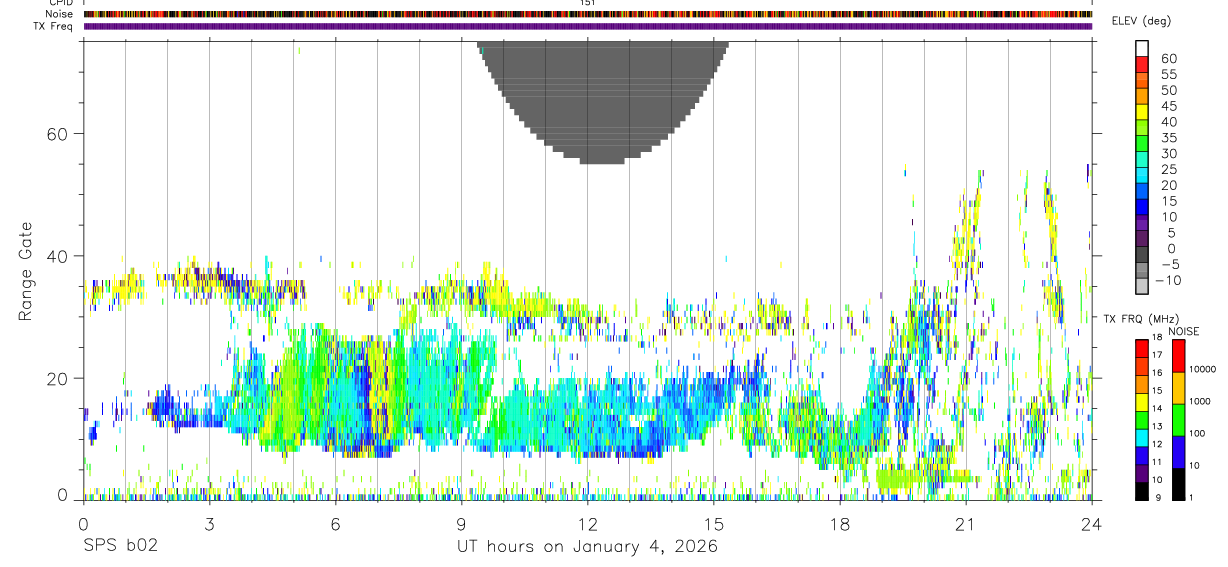Click the x-axis tick label '24'

tap(1091, 525)
